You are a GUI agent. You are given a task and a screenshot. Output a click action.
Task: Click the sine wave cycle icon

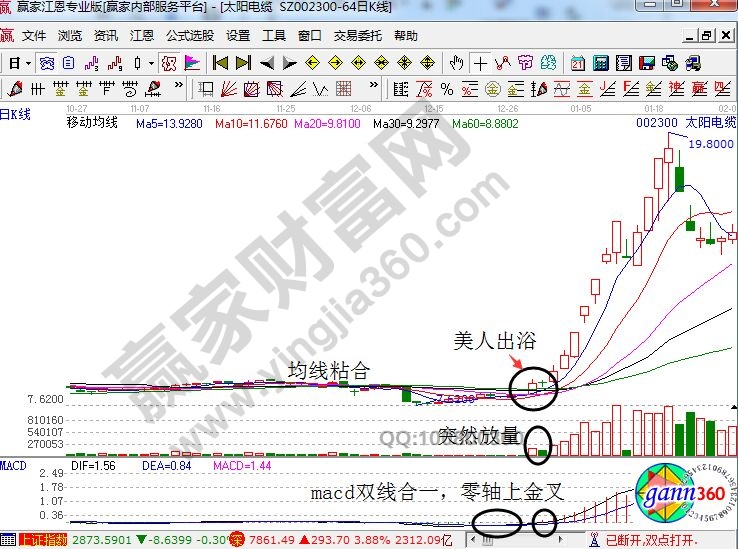tap(562, 89)
